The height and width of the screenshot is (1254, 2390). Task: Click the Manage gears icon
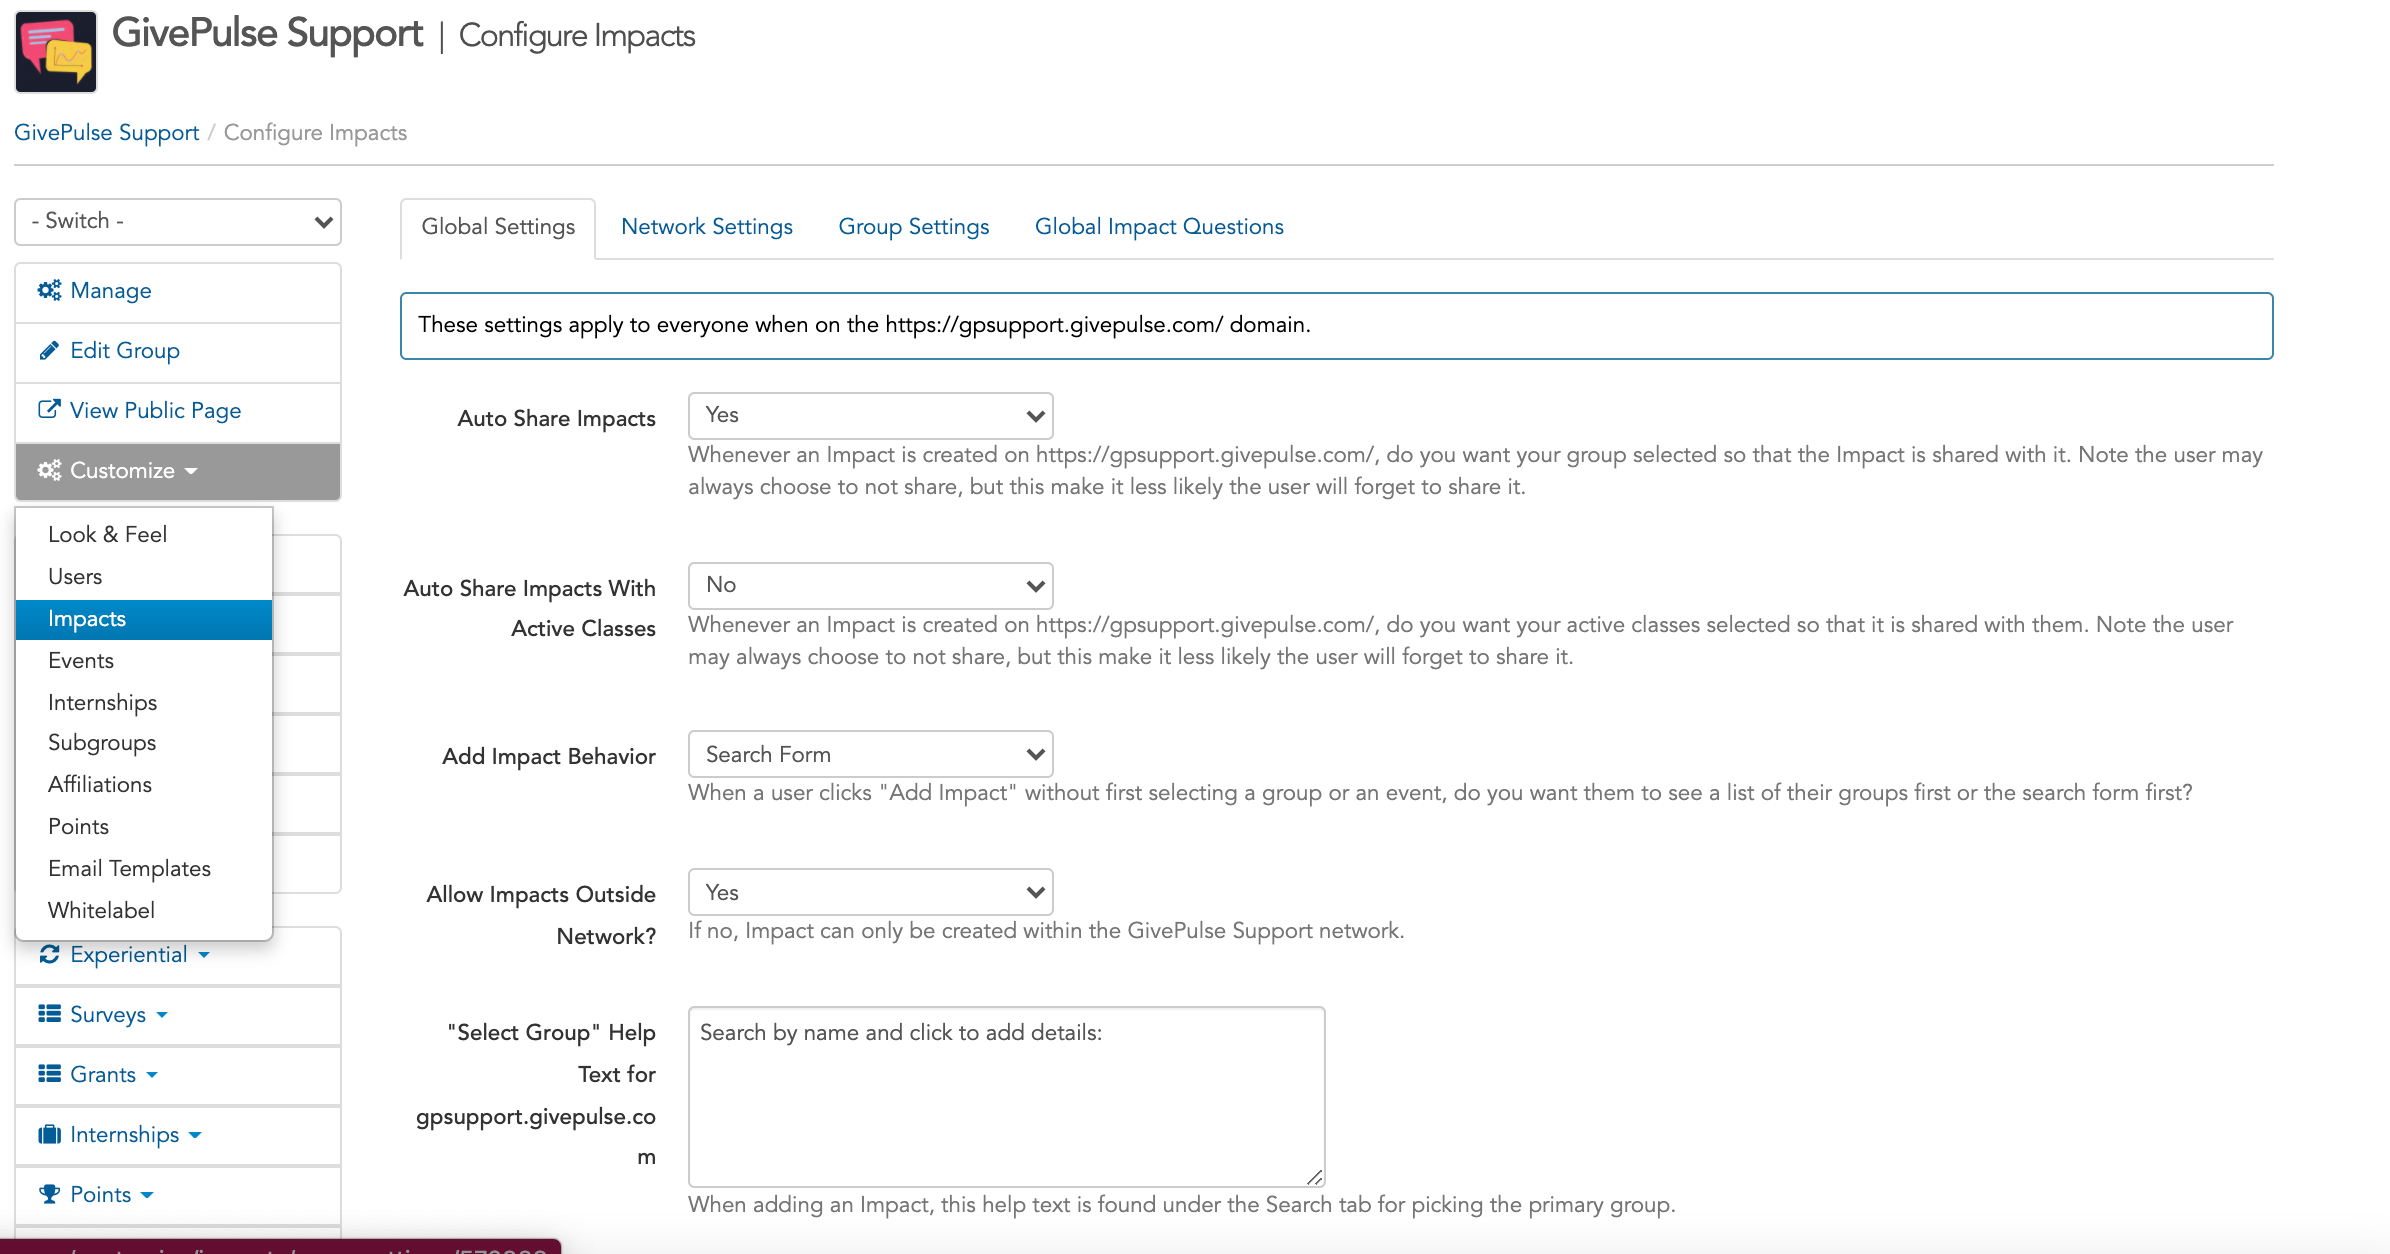point(49,290)
